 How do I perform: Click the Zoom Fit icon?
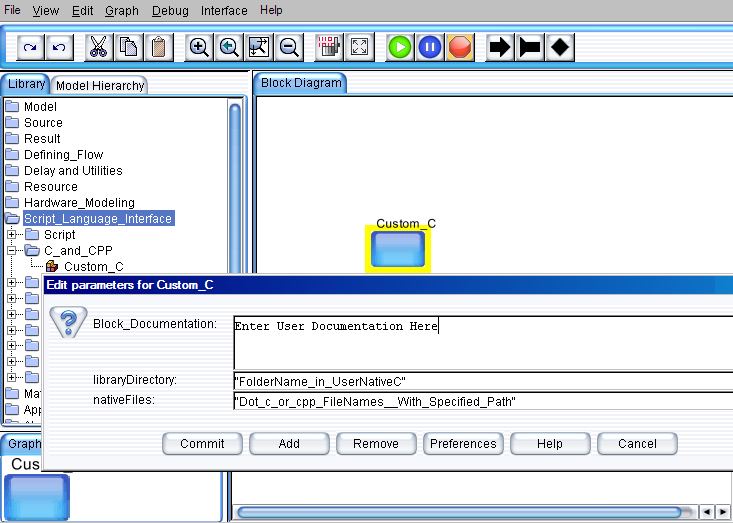click(x=259, y=47)
